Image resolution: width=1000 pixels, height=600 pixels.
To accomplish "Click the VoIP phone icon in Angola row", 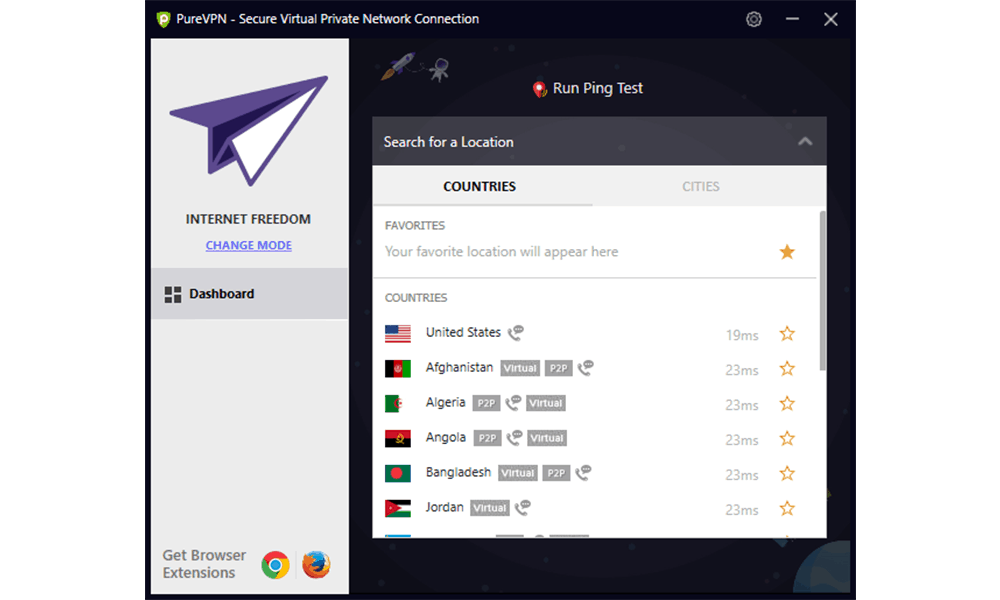I will point(515,438).
